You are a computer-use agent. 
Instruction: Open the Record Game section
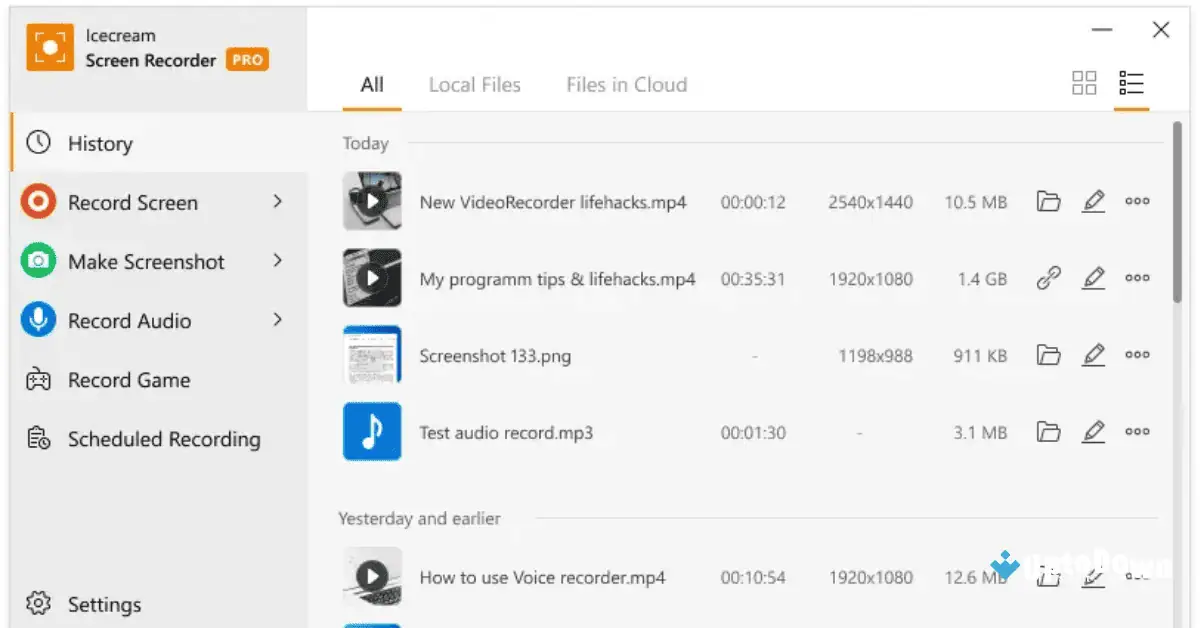point(128,380)
